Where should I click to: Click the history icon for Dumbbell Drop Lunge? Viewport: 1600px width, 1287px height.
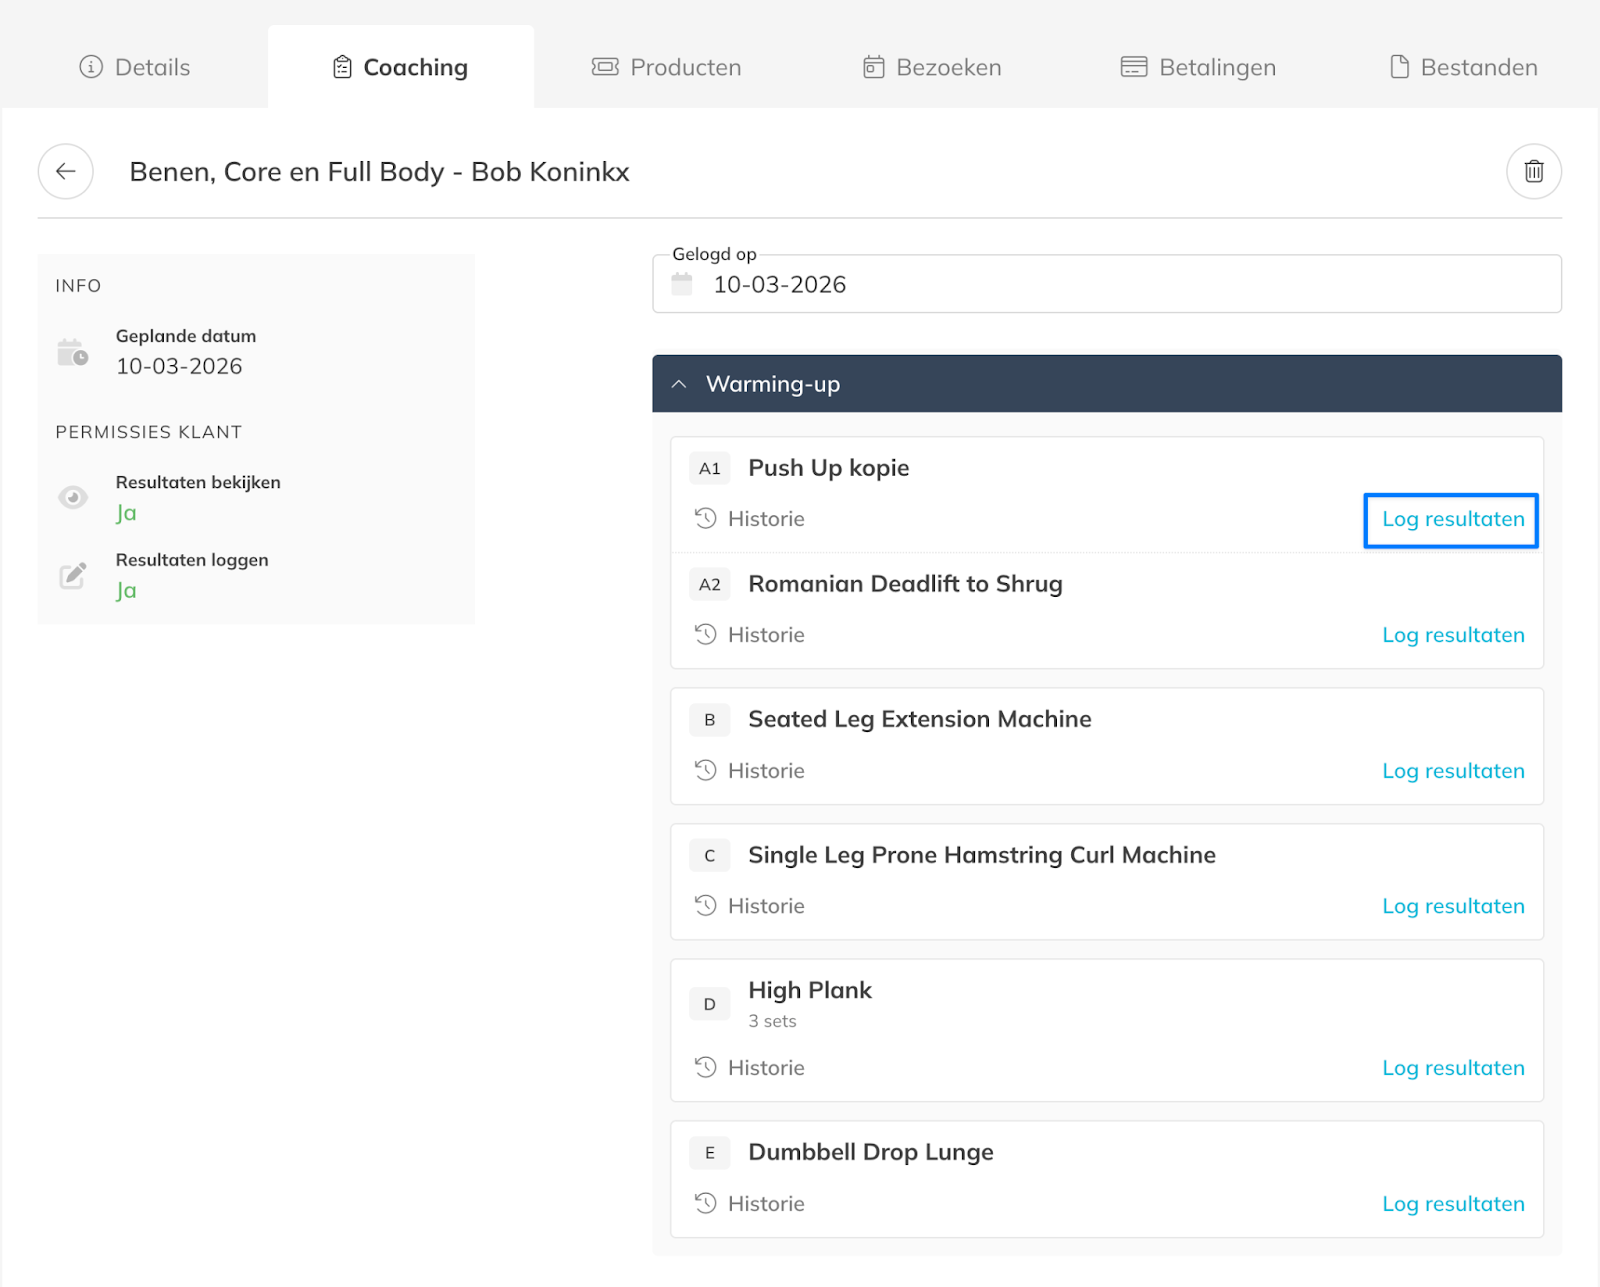coord(706,1203)
